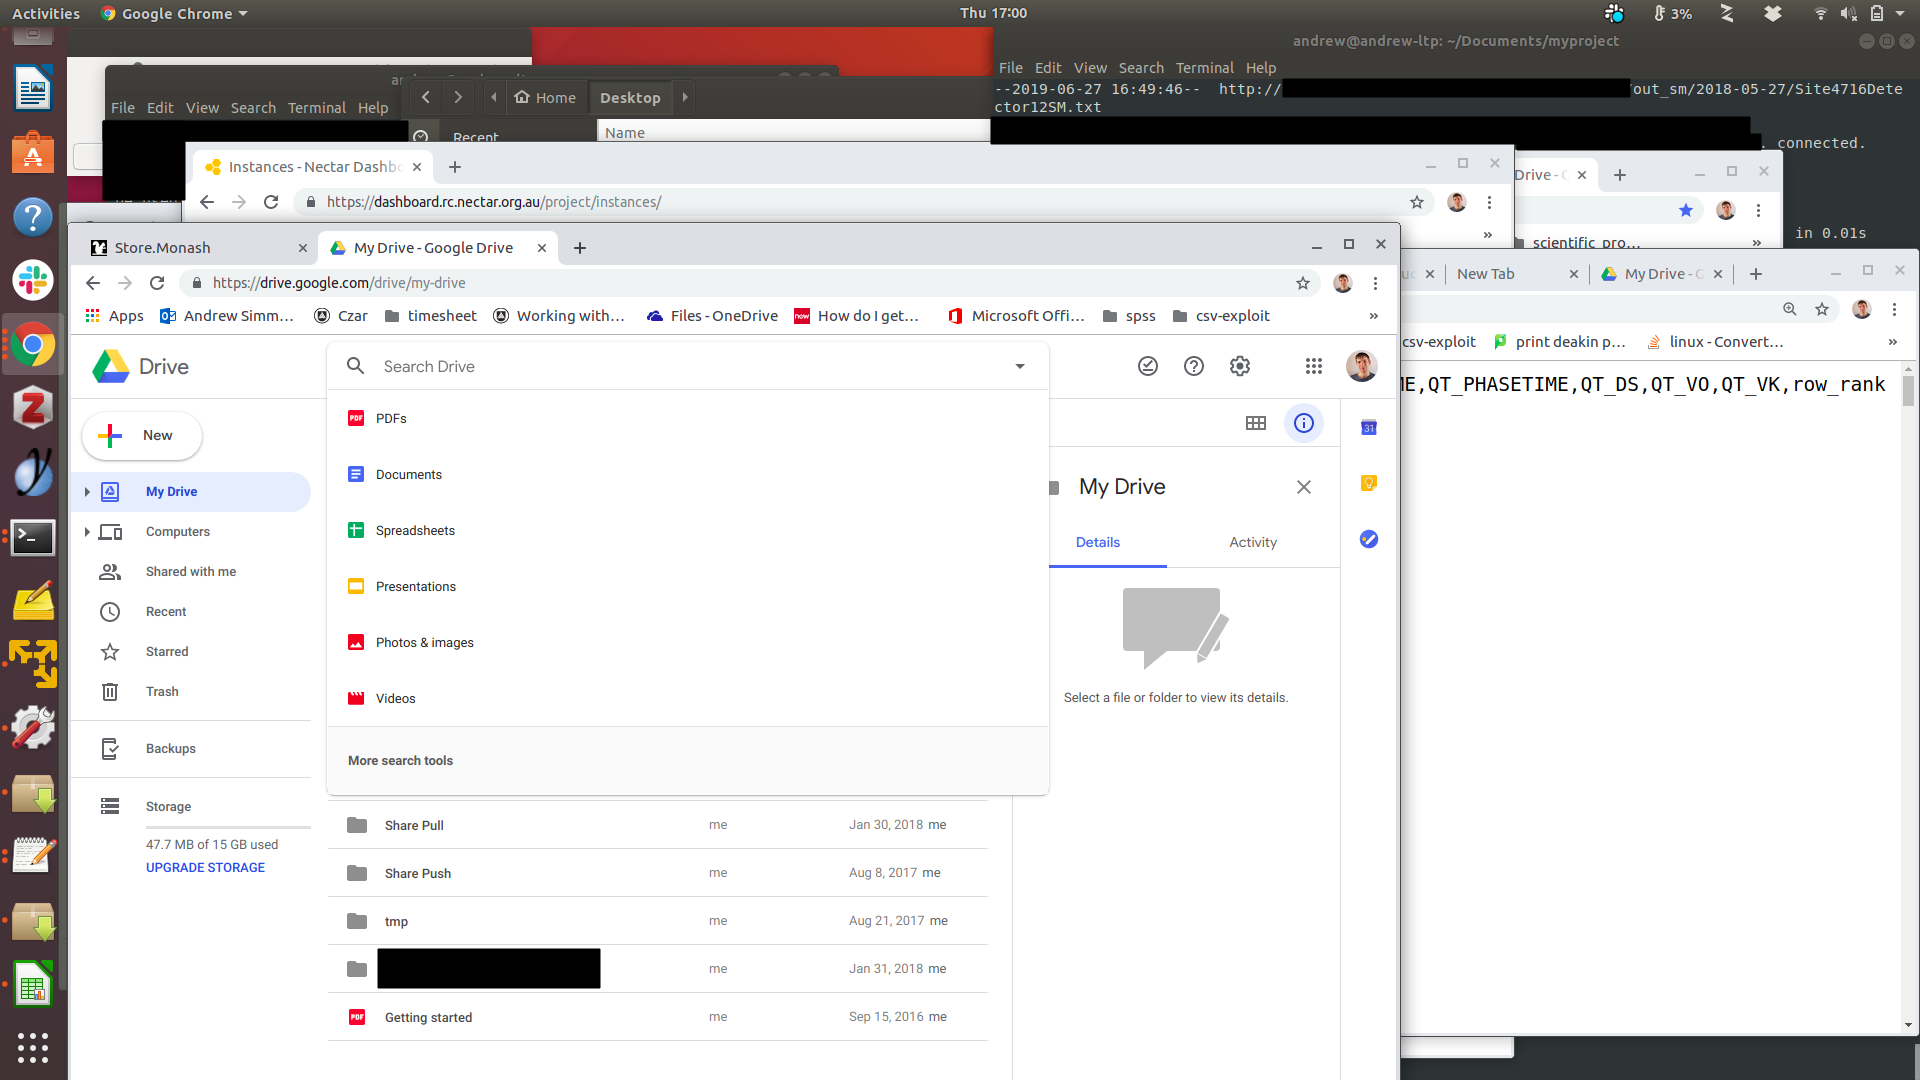Open Google Calendar in side panel
Image resolution: width=1920 pixels, height=1080 pixels.
click(x=1369, y=428)
